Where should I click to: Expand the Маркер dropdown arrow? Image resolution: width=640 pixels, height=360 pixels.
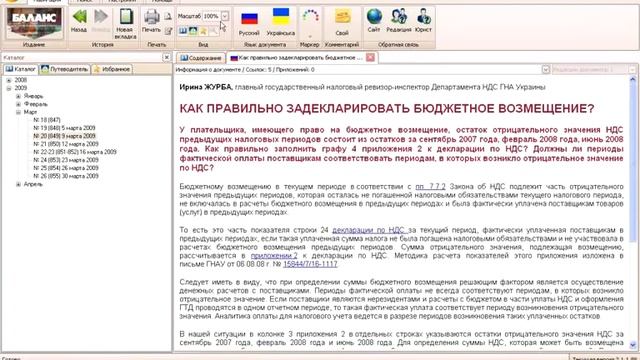[310, 37]
